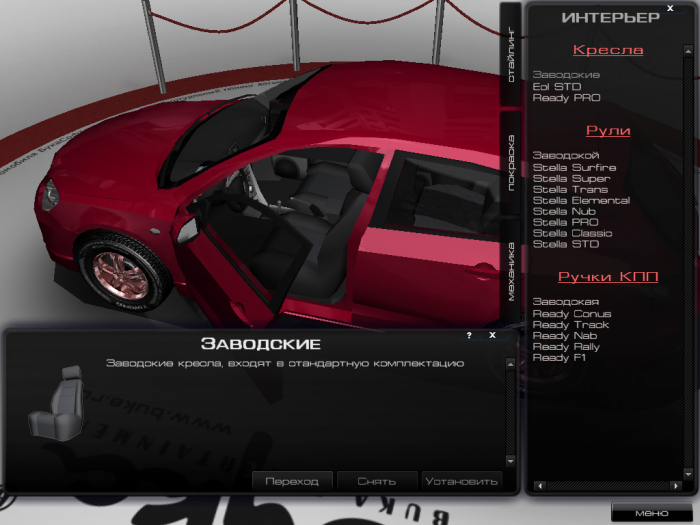700x525 pixels.
Task: Click the Рули category heading
Action: [x=608, y=130]
